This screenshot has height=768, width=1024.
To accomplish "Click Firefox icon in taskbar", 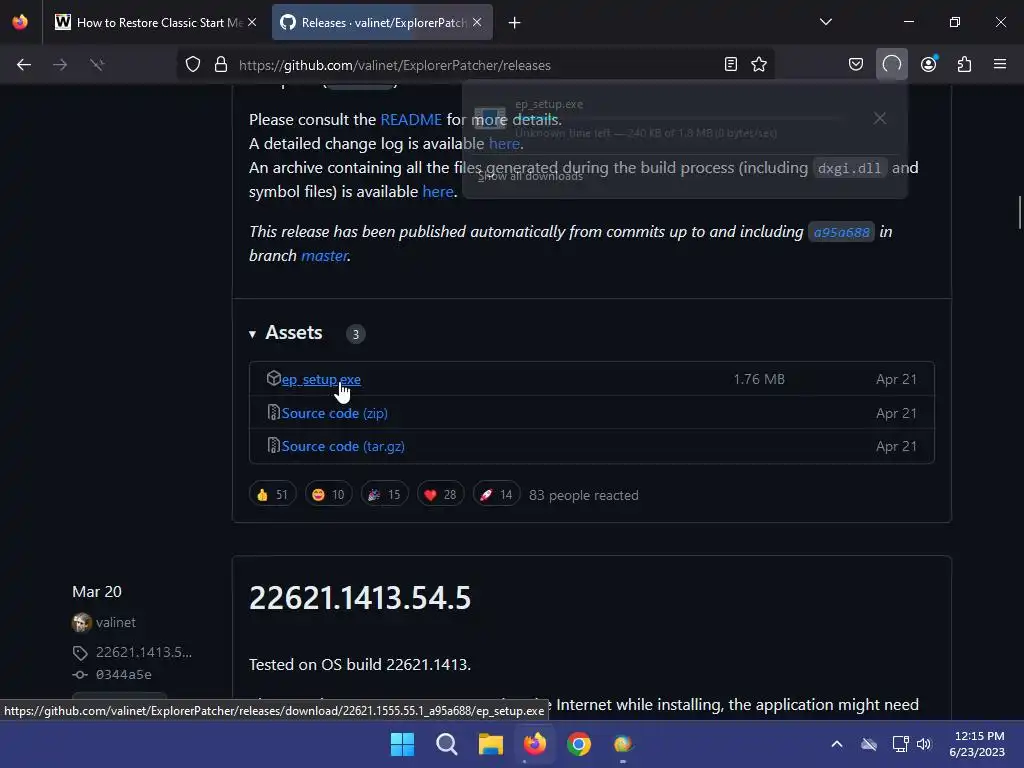I will (535, 744).
